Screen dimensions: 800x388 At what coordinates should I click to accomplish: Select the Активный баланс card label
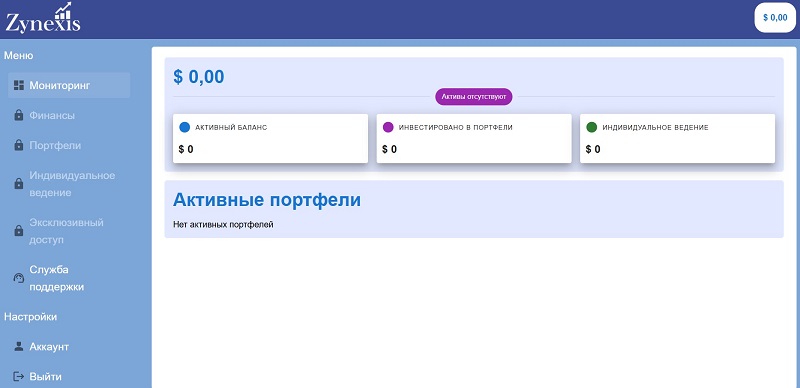pos(231,128)
